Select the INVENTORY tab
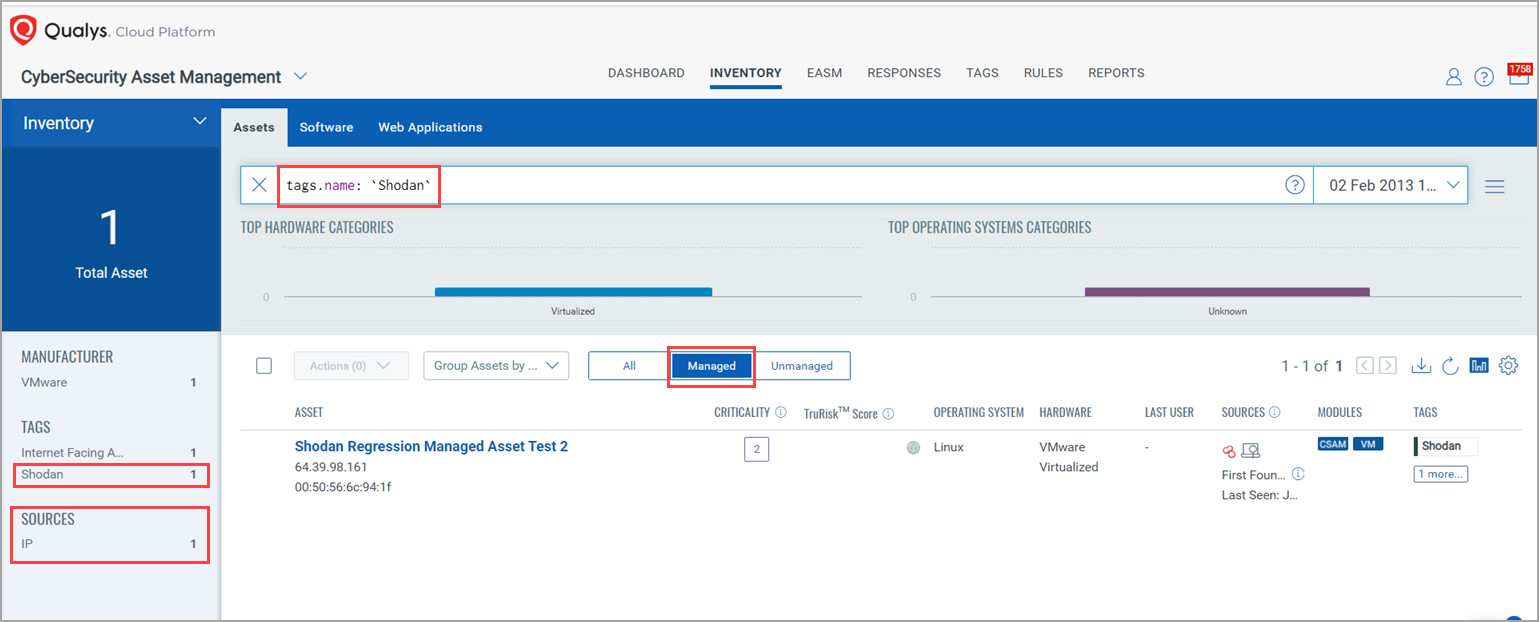Viewport: 1539px width, 622px height. (x=746, y=73)
